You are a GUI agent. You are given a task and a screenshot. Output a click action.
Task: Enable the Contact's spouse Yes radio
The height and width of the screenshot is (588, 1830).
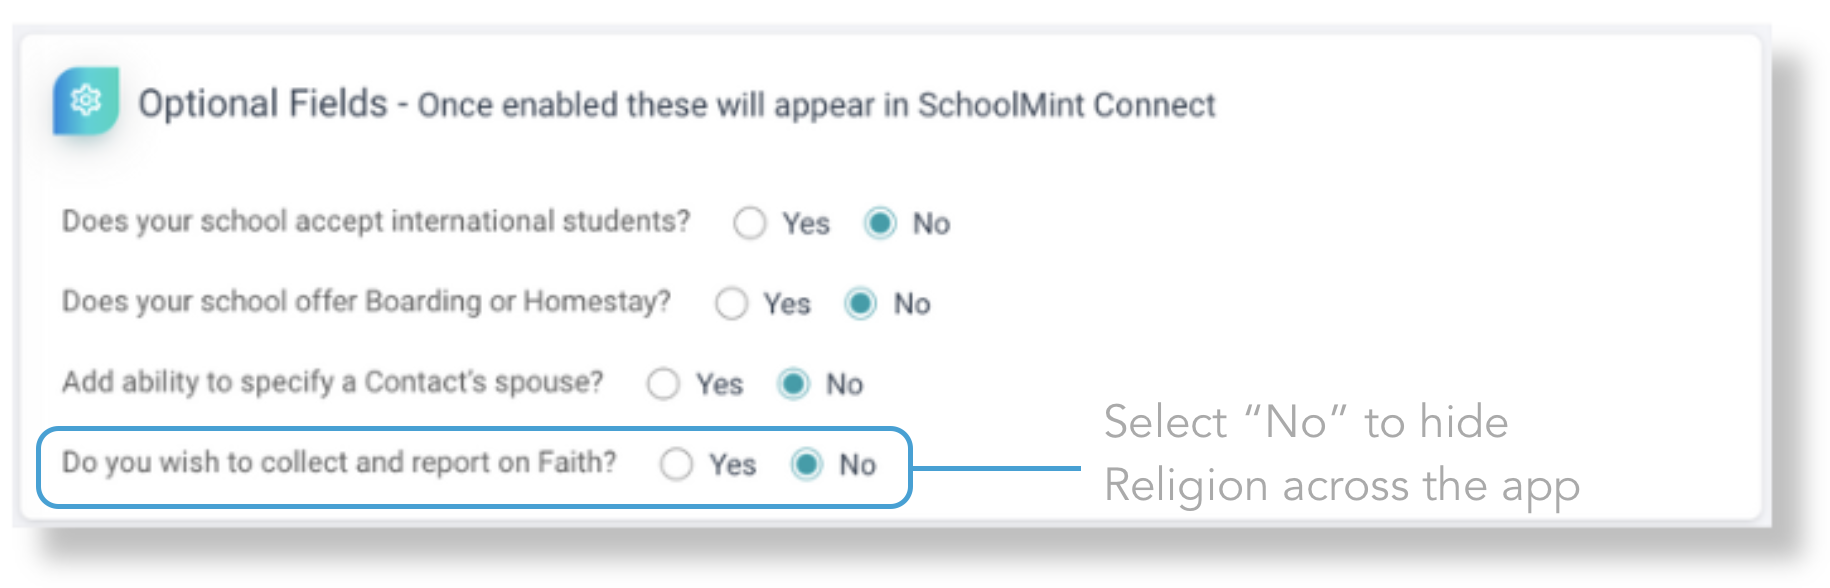[x=663, y=384]
